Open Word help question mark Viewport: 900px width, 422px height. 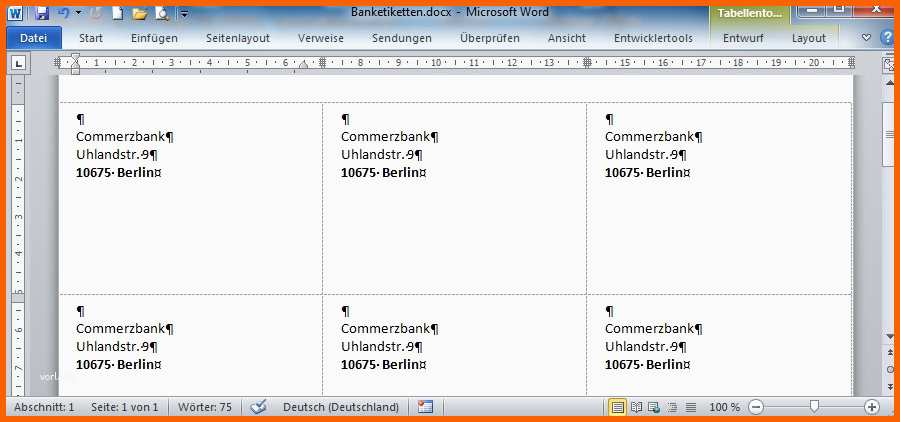(887, 38)
